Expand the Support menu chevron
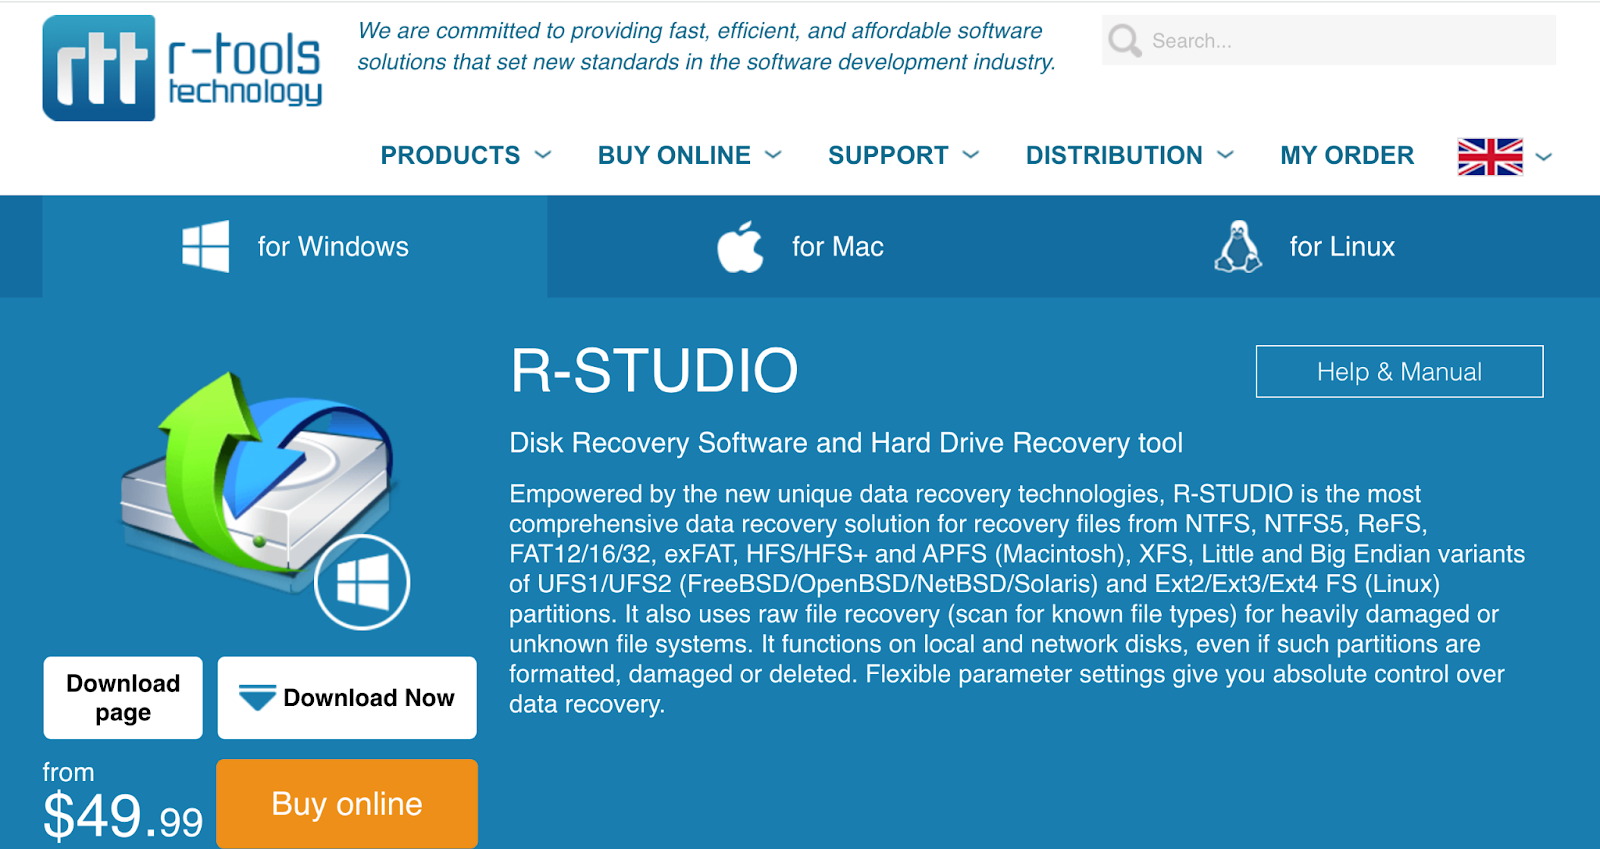Image resolution: width=1600 pixels, height=849 pixels. click(971, 155)
